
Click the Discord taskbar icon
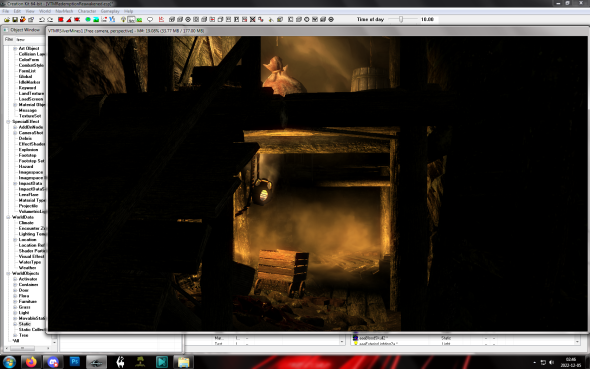pos(53,362)
